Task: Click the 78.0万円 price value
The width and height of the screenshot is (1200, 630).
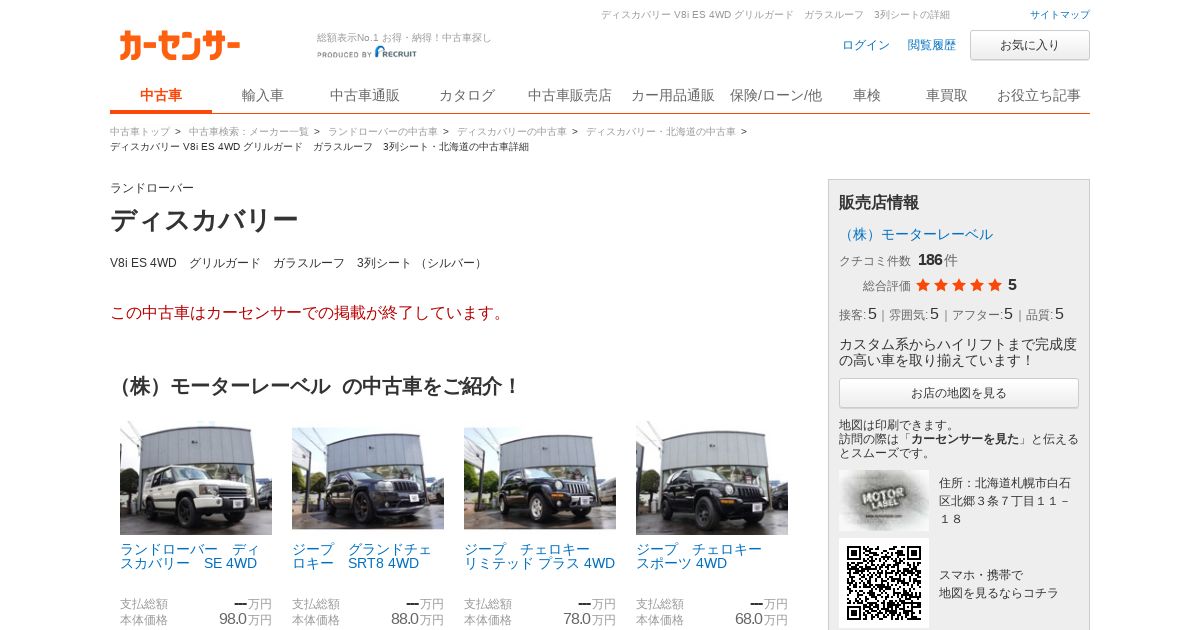Action: coord(589,619)
